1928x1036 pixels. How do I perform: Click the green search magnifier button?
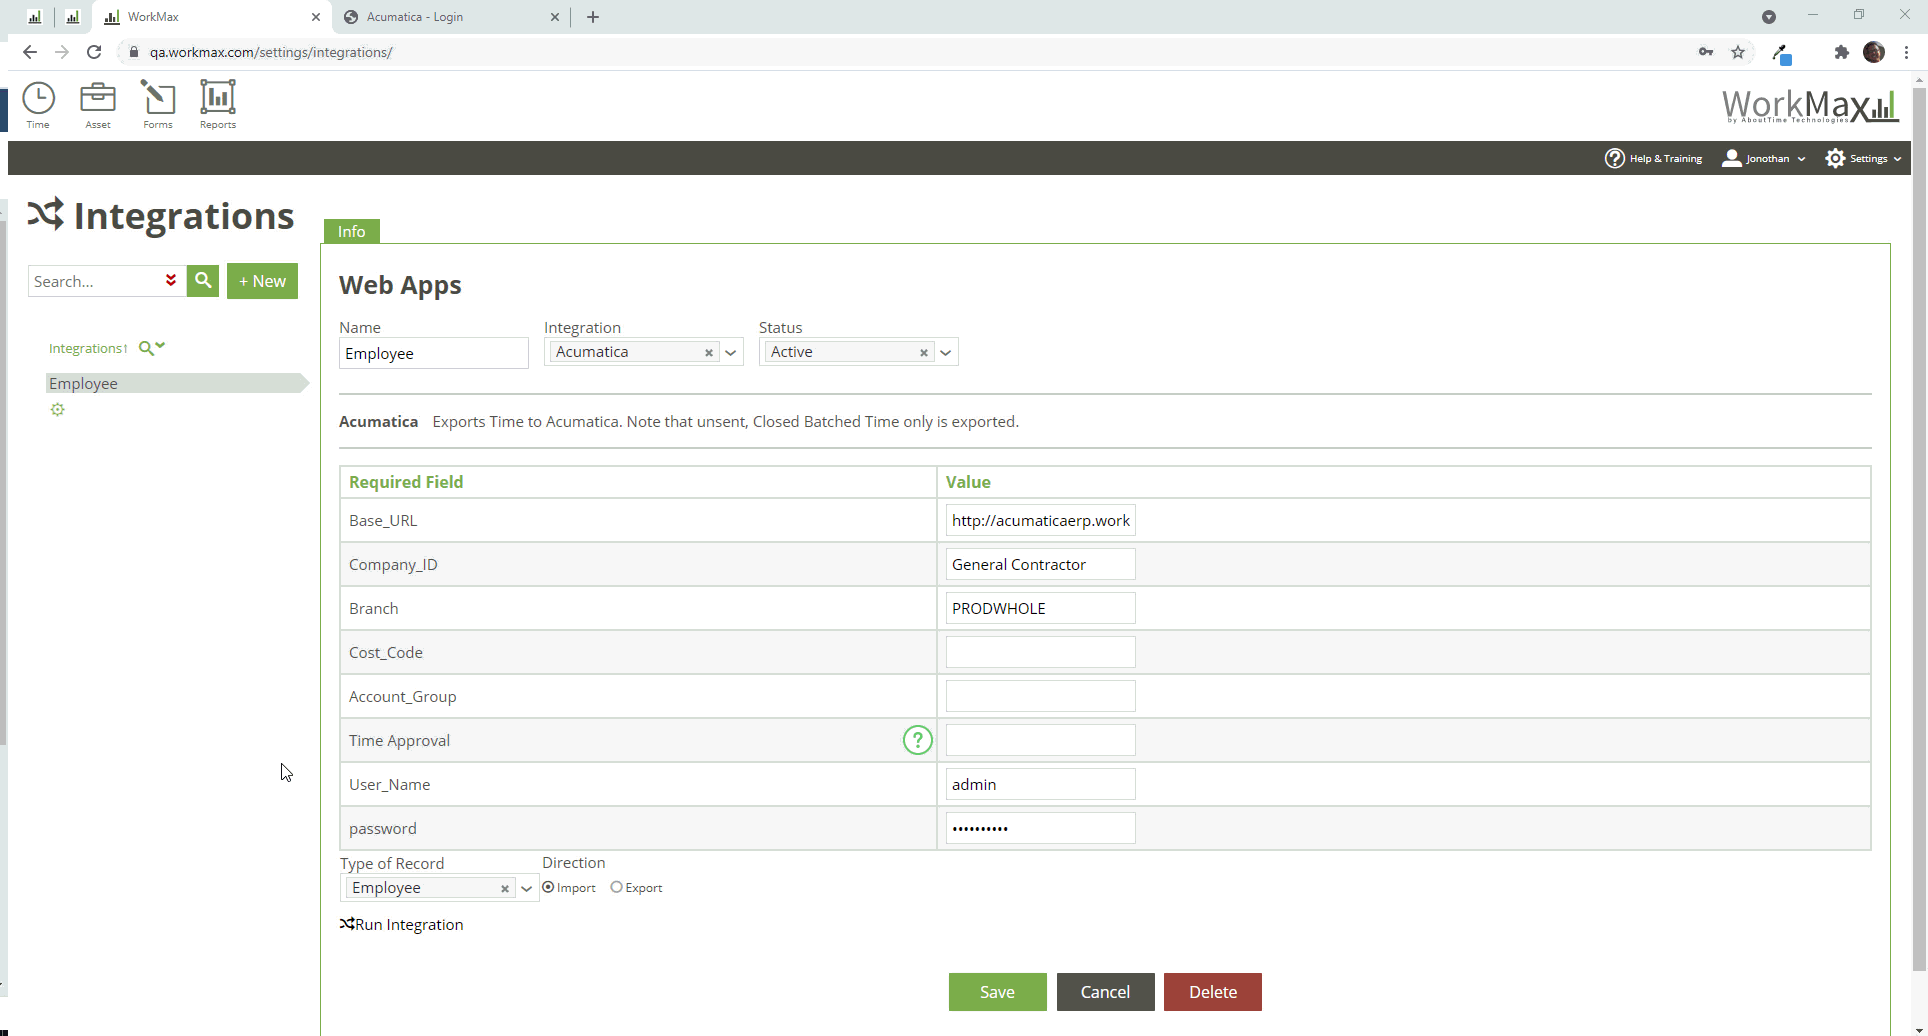pos(203,281)
